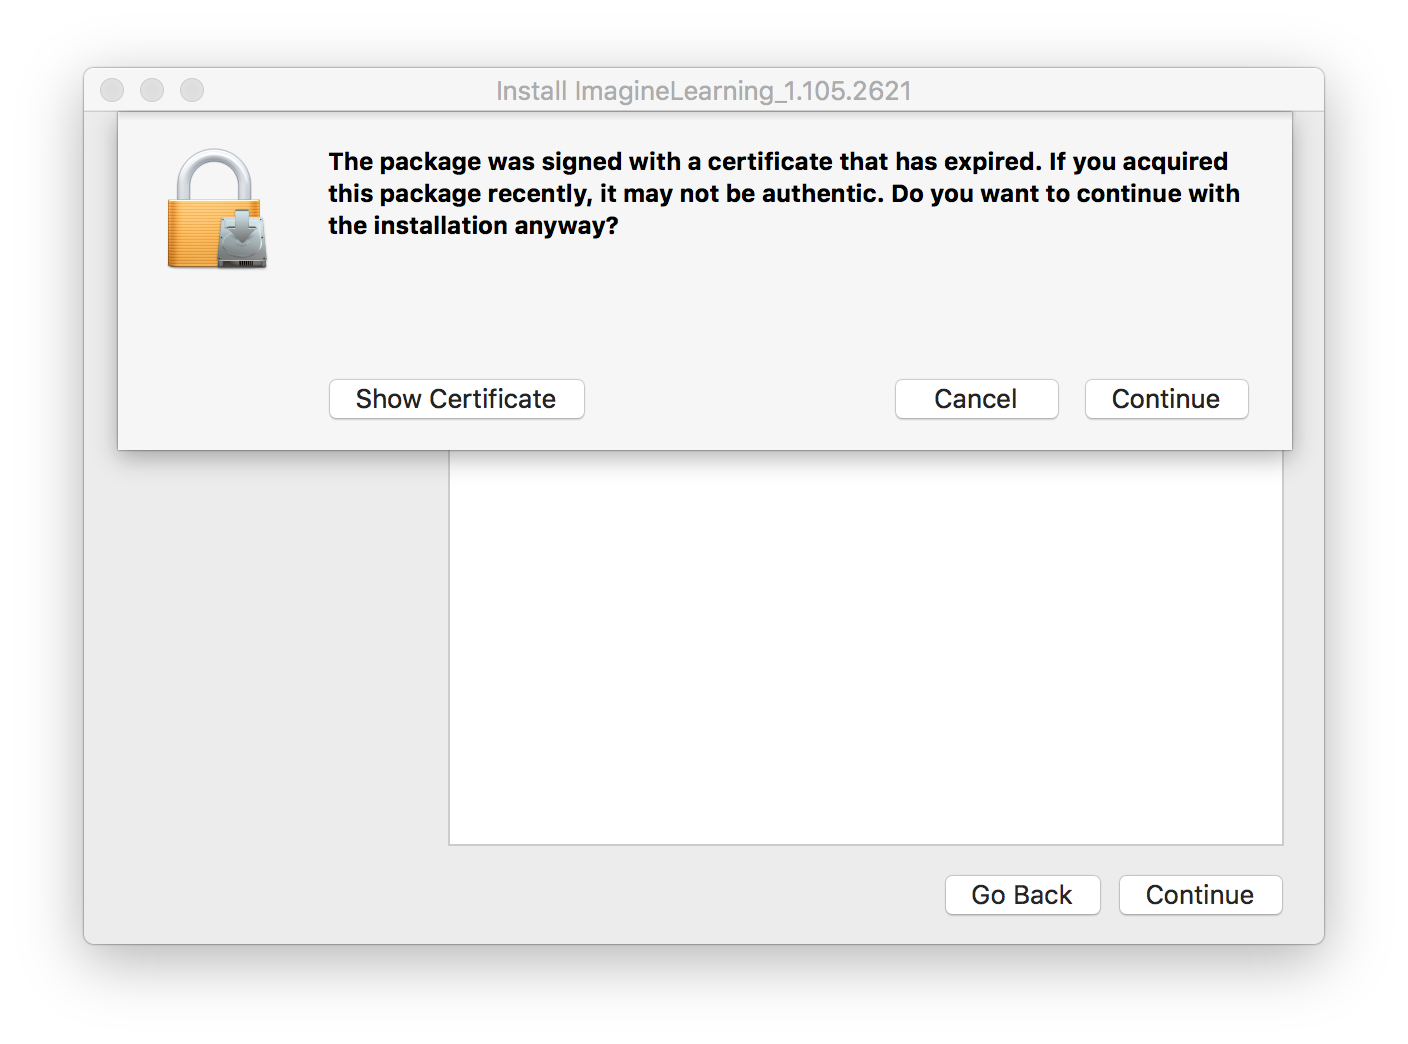Click the gray sidebar left of the content pane
Viewport: 1408px width, 1044px height.
(x=266, y=650)
